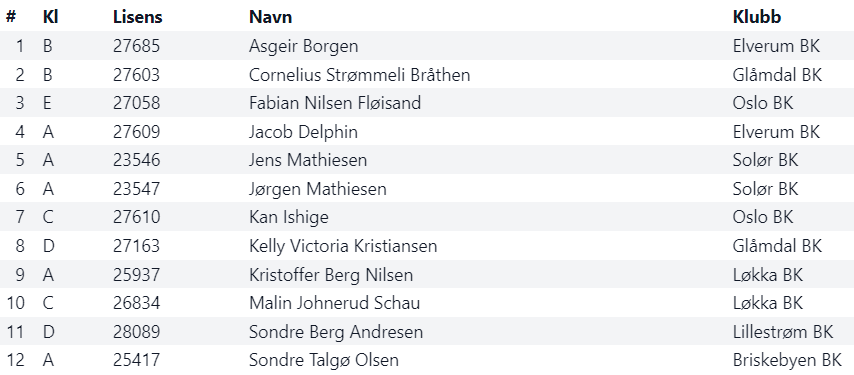Select Sondre Berg Andresen
Image resolution: width=854 pixels, height=375 pixels.
(x=336, y=332)
